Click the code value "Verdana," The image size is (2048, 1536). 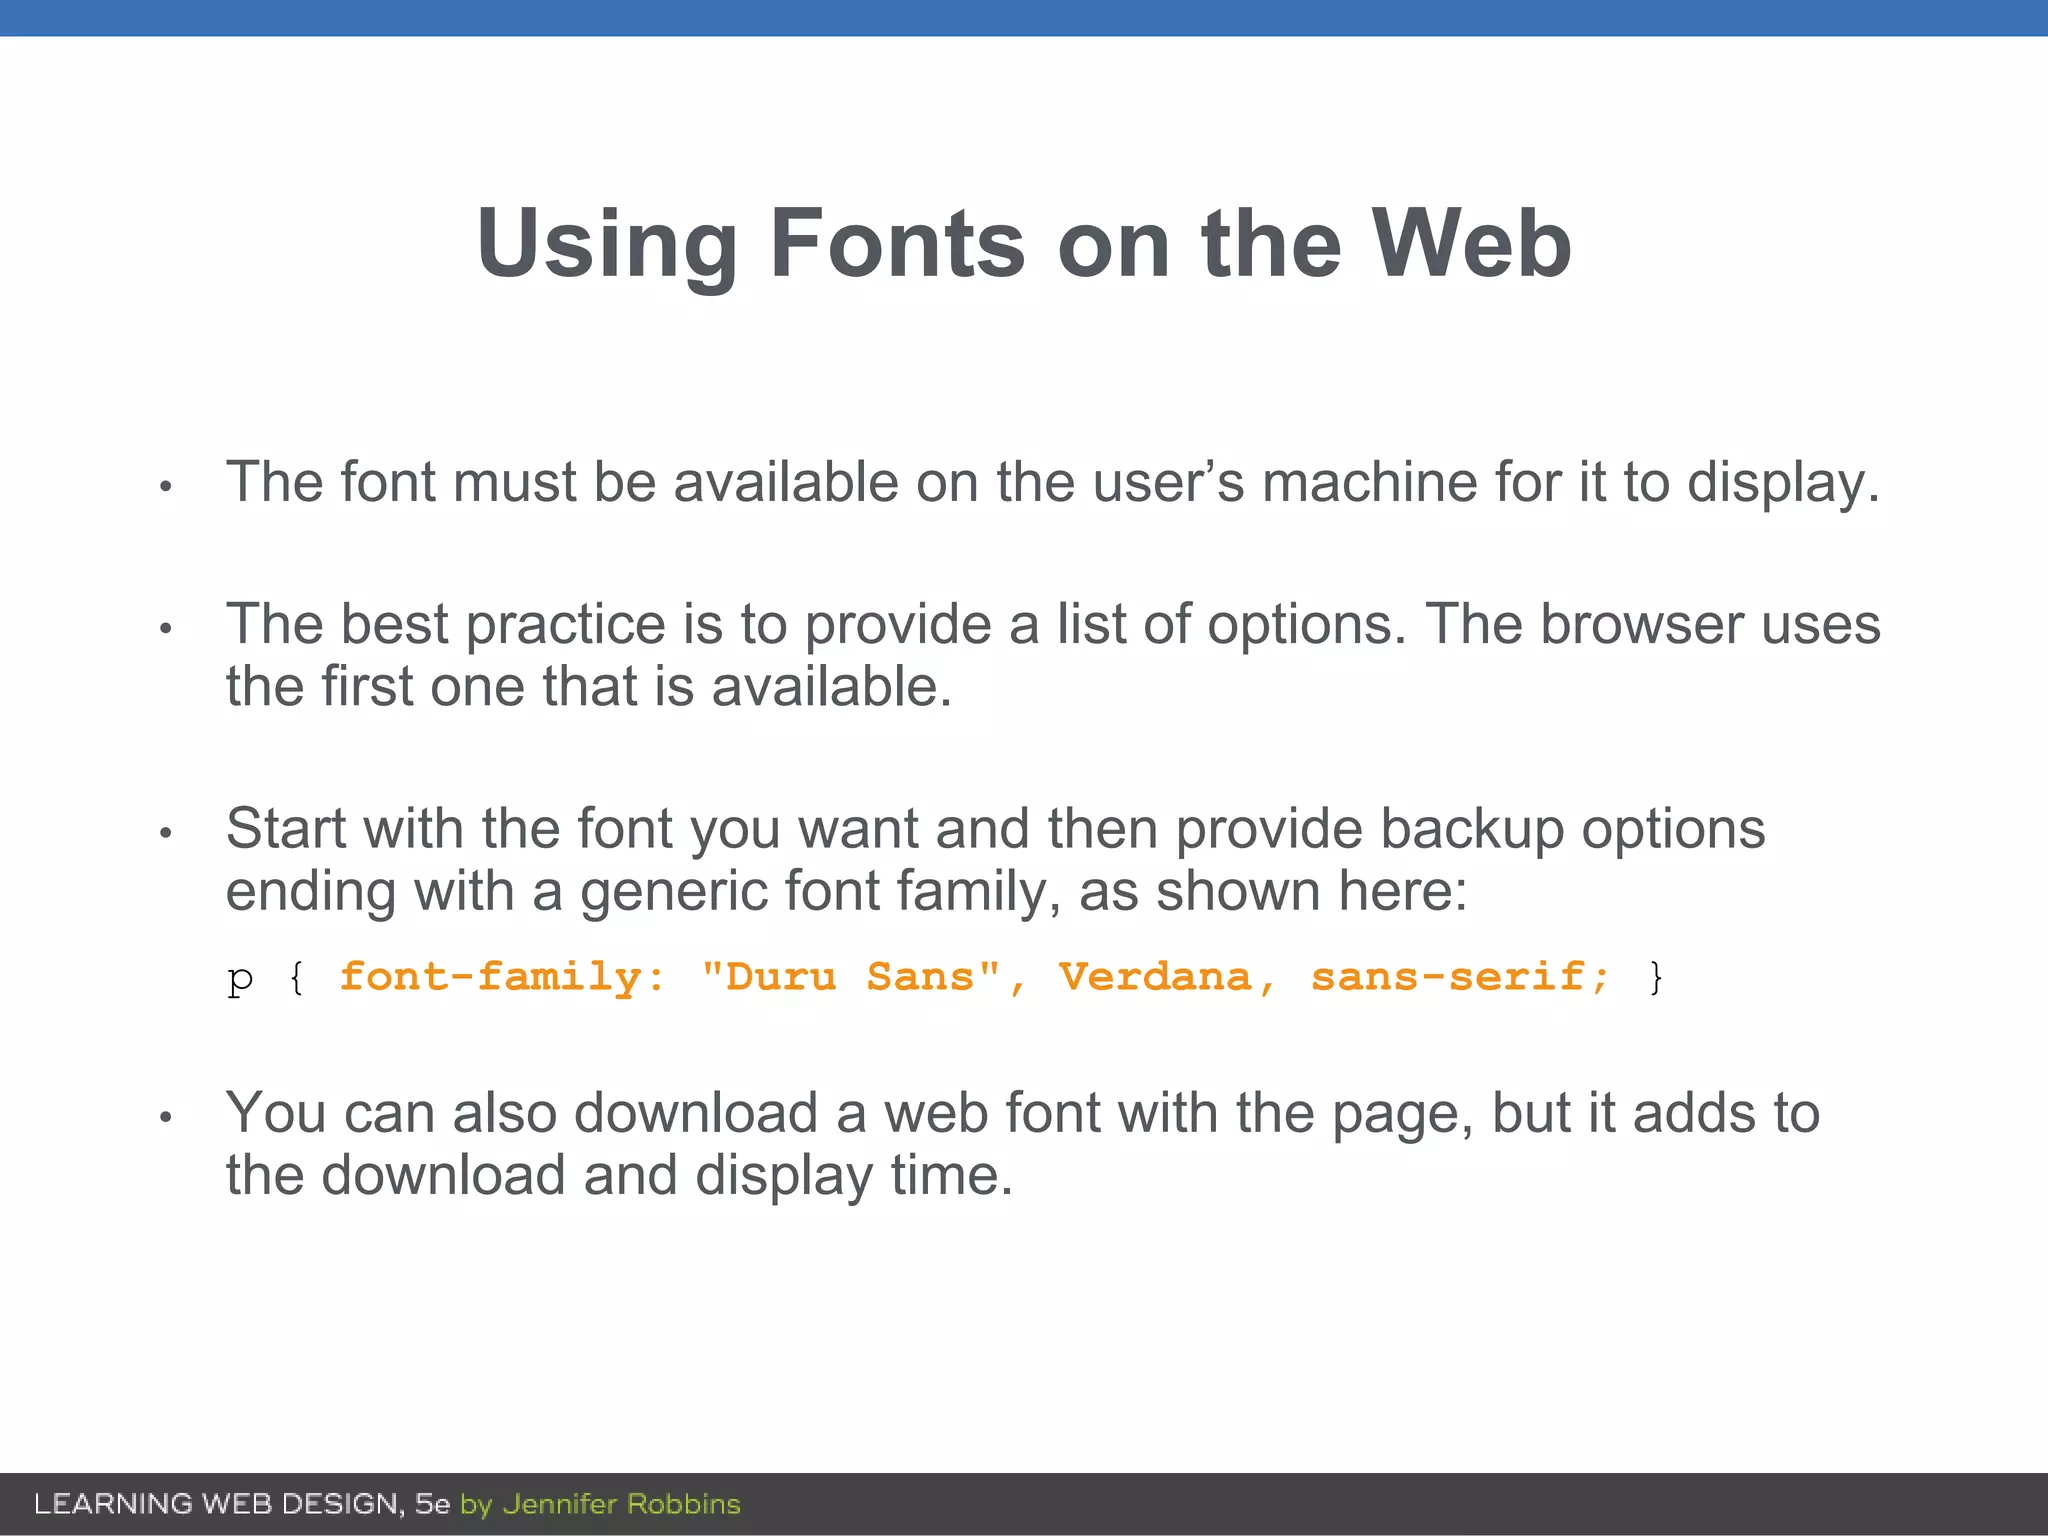tap(1167, 978)
